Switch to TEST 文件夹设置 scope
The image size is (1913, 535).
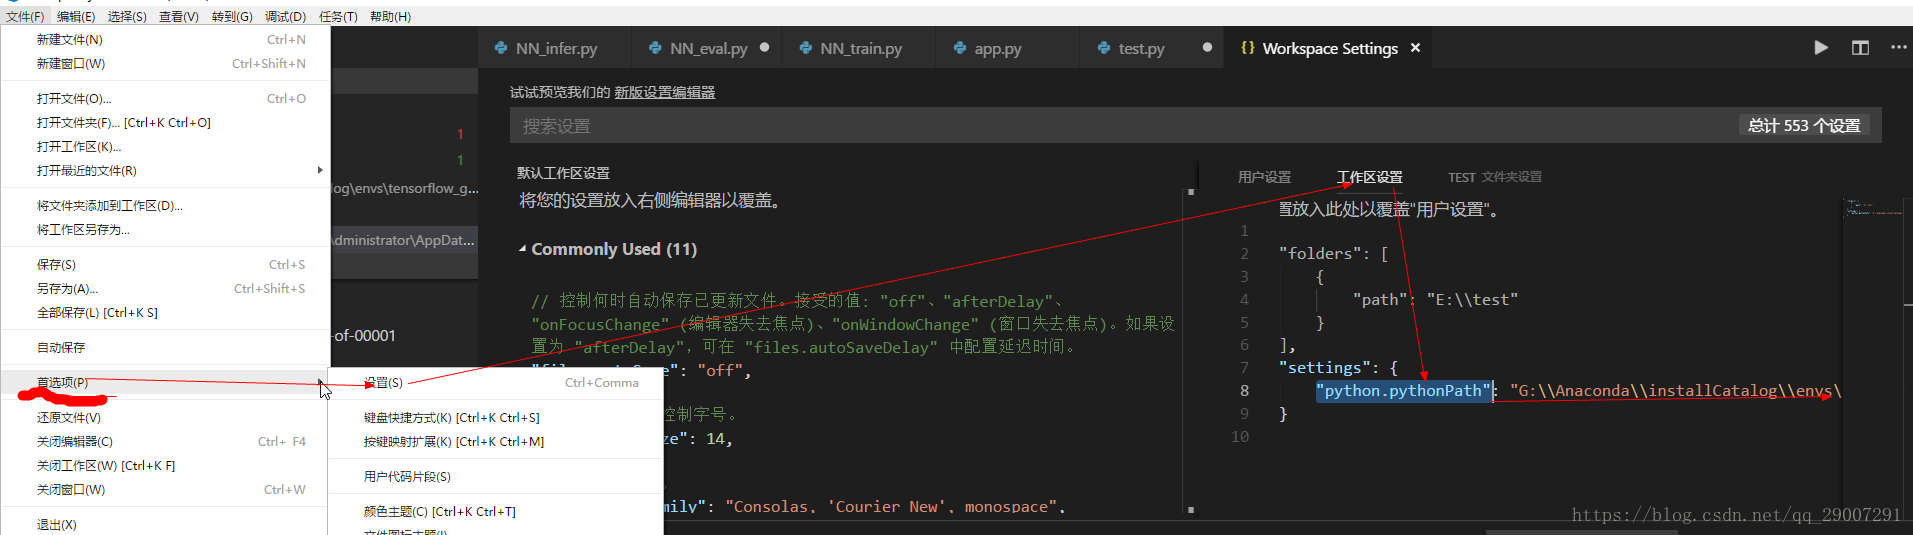[x=1494, y=177]
